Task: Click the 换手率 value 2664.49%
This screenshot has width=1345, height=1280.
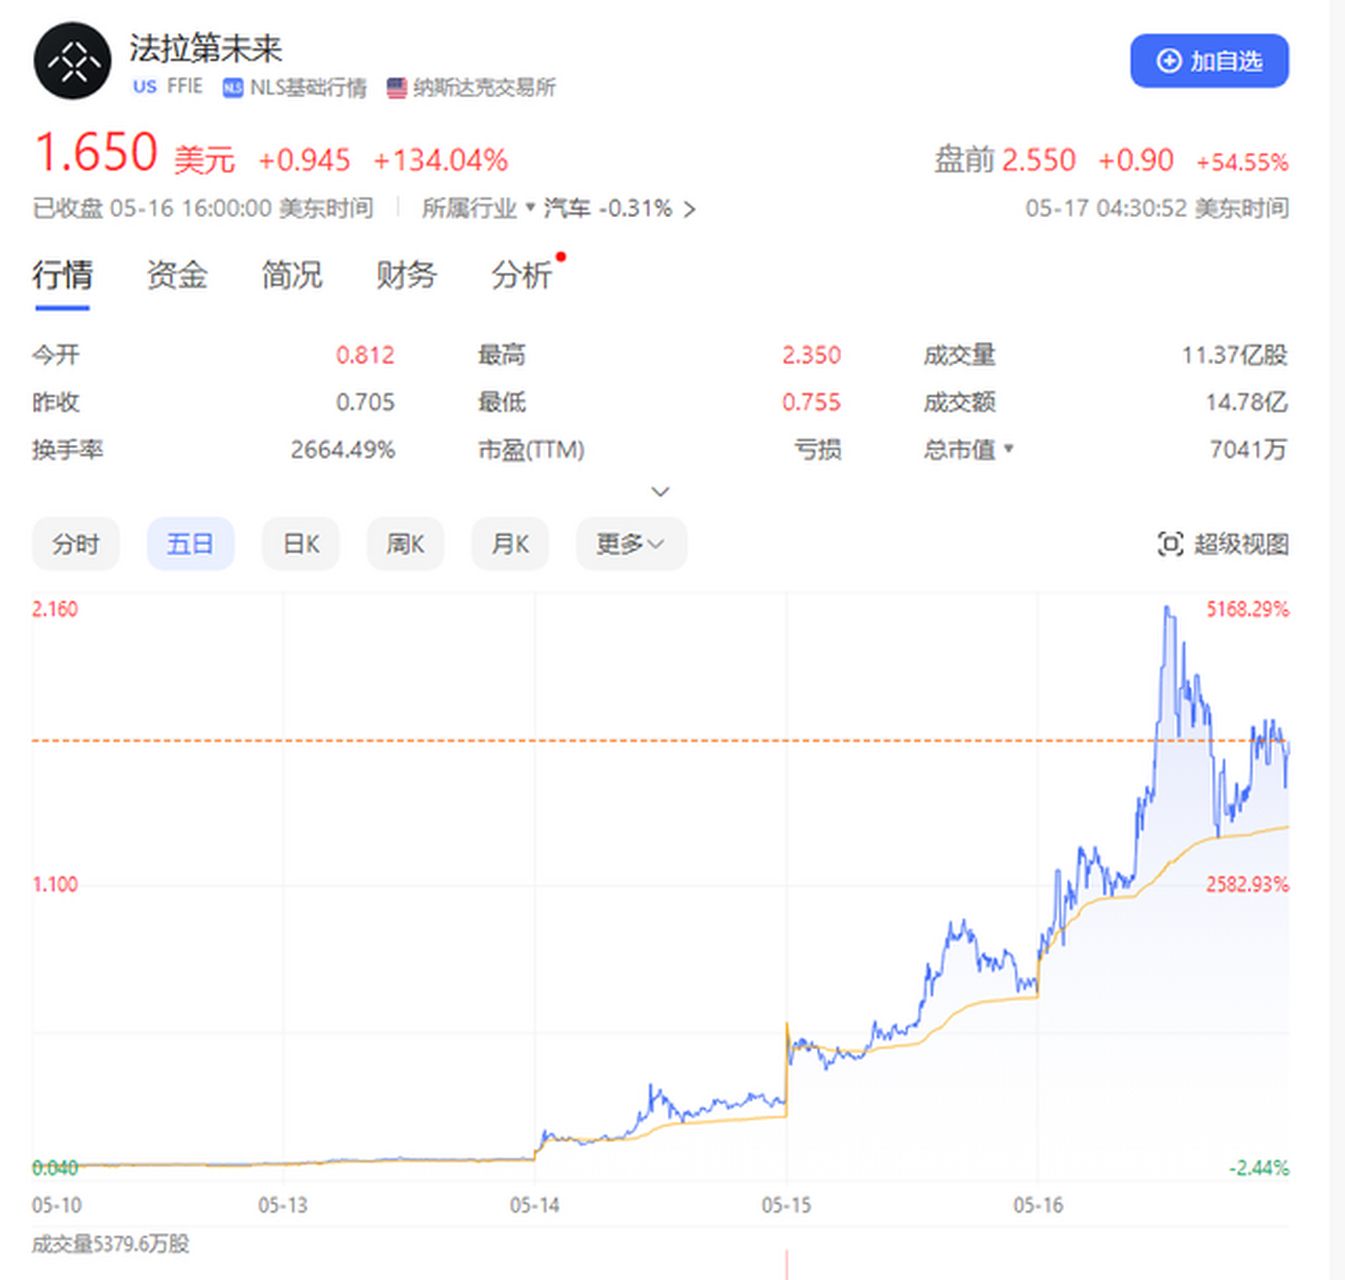Action: click(343, 450)
